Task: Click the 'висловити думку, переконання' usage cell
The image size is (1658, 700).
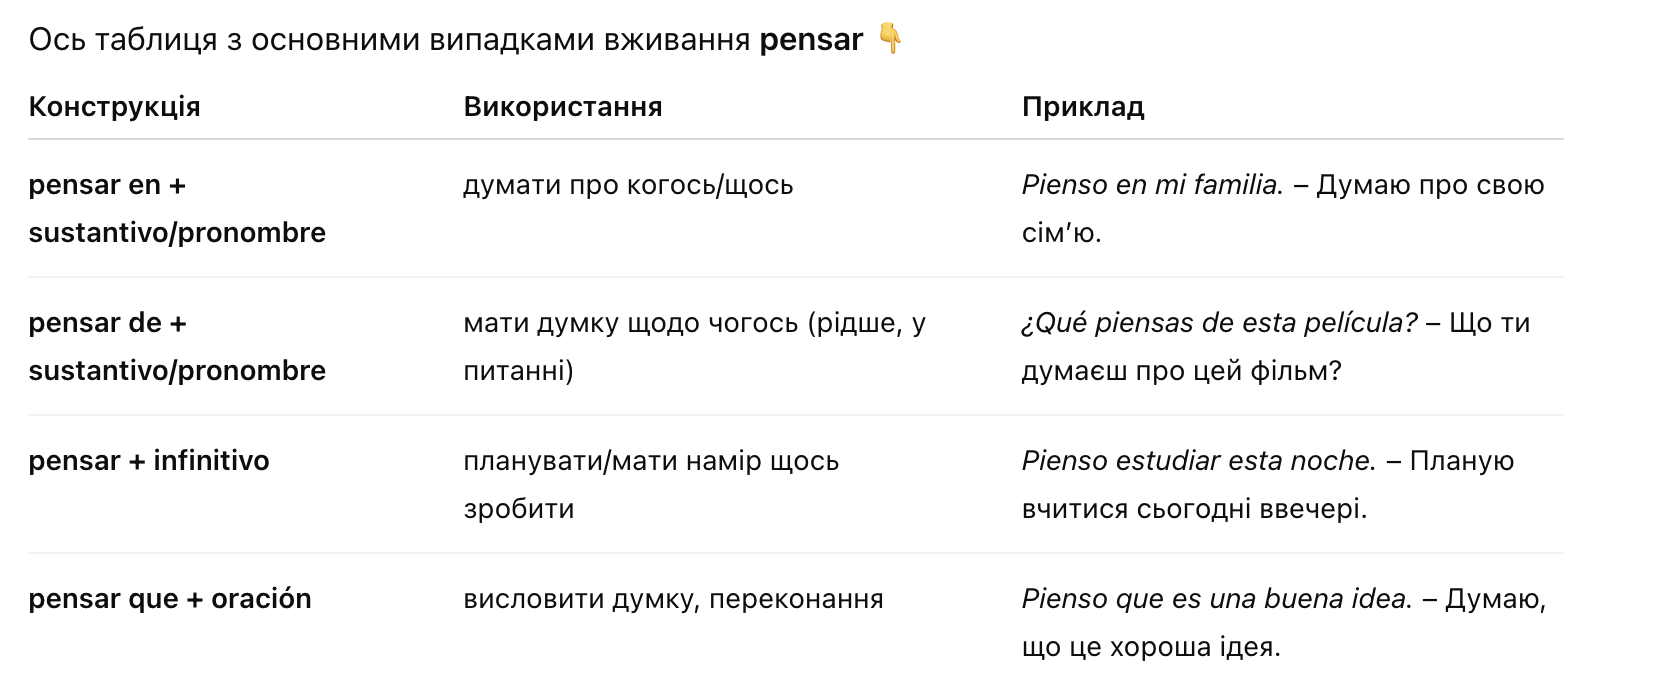Action: click(x=673, y=599)
